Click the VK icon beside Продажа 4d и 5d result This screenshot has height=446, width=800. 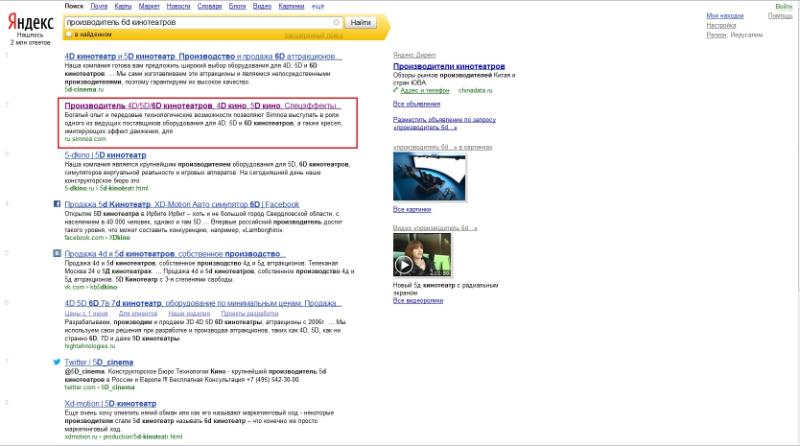click(57, 253)
